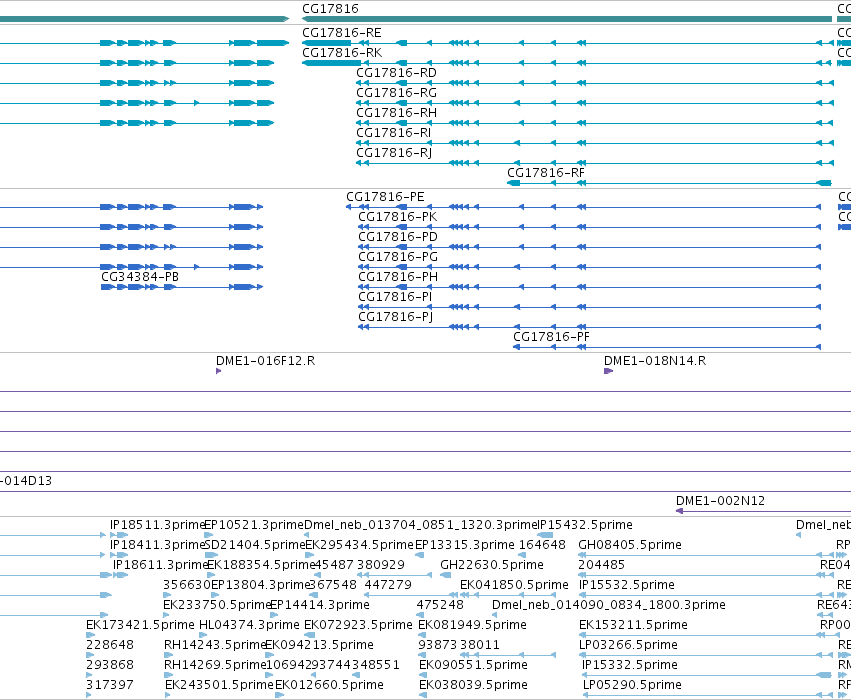The width and height of the screenshot is (851, 700).
Task: Select the 356630 feature label
Action: (187, 586)
